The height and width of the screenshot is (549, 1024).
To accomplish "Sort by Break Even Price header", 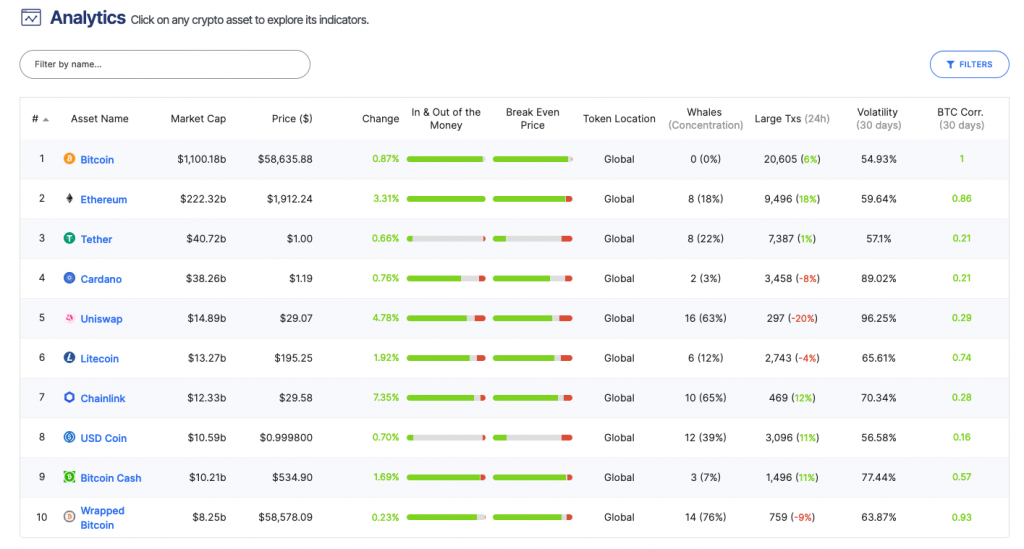I will [533, 119].
